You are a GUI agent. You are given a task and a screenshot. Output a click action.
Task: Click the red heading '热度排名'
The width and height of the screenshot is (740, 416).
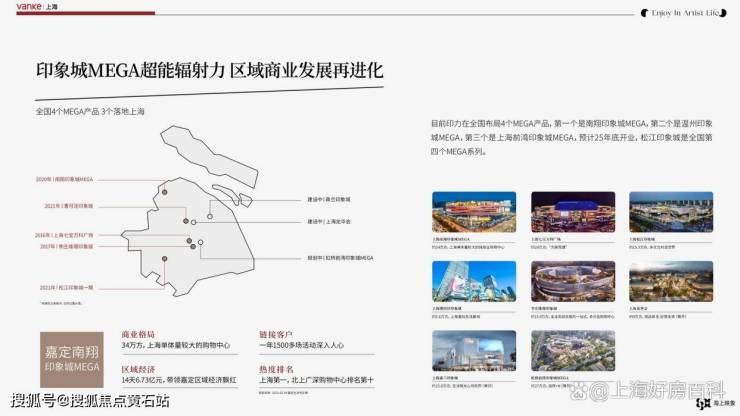tap(276, 369)
